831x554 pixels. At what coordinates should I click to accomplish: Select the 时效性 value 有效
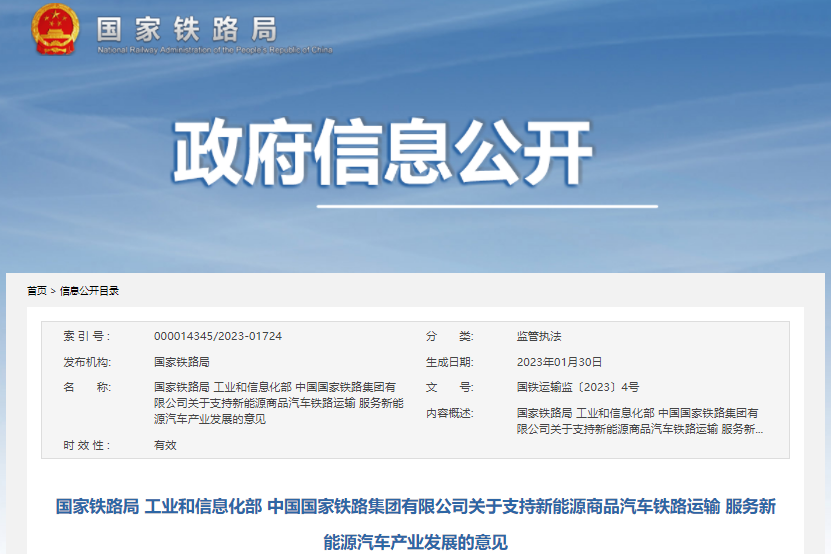tap(165, 445)
